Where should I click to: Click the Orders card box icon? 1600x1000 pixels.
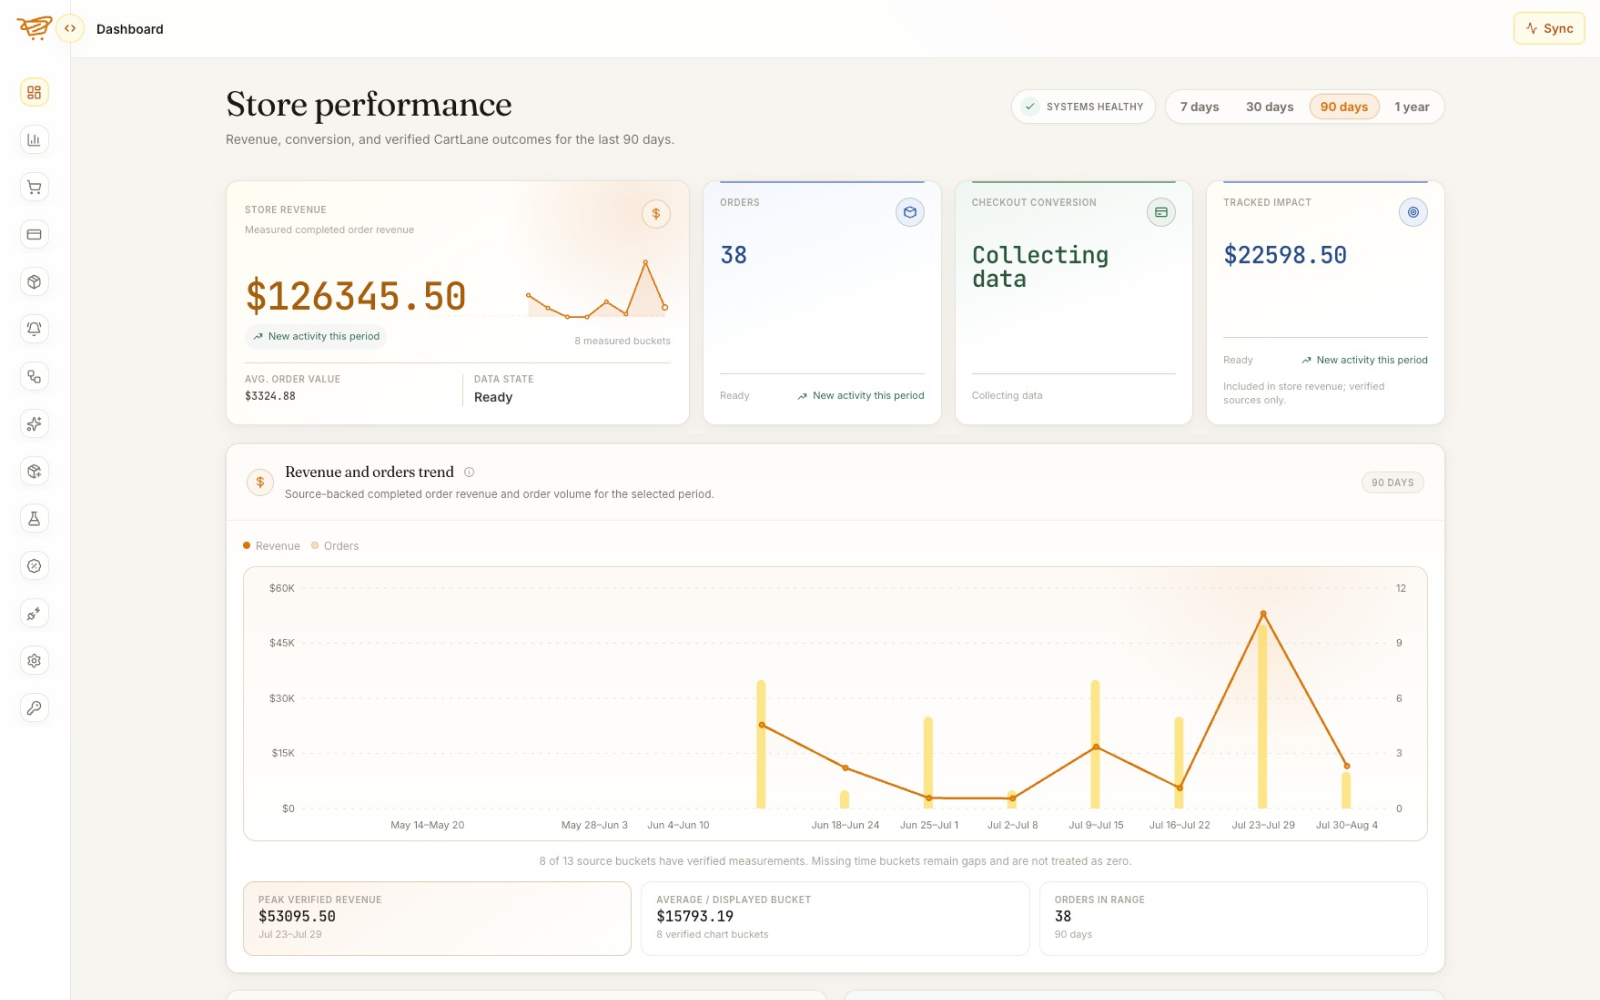click(x=910, y=212)
